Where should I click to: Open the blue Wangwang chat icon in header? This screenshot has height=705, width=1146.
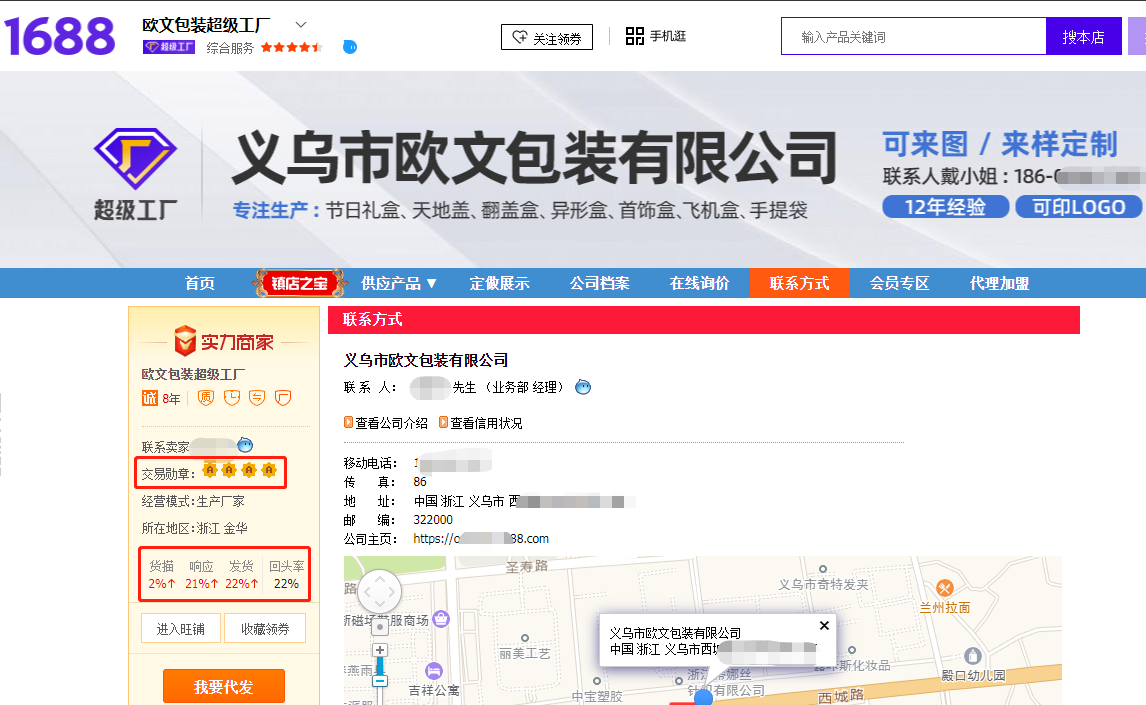(x=350, y=47)
